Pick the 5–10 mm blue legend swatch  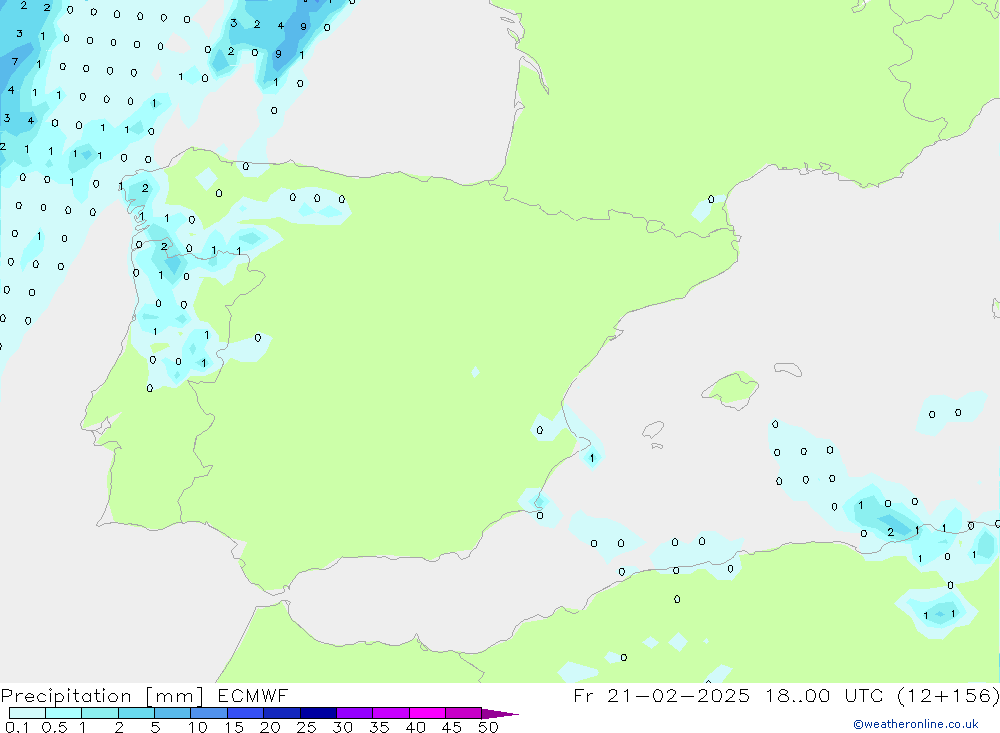173,713
